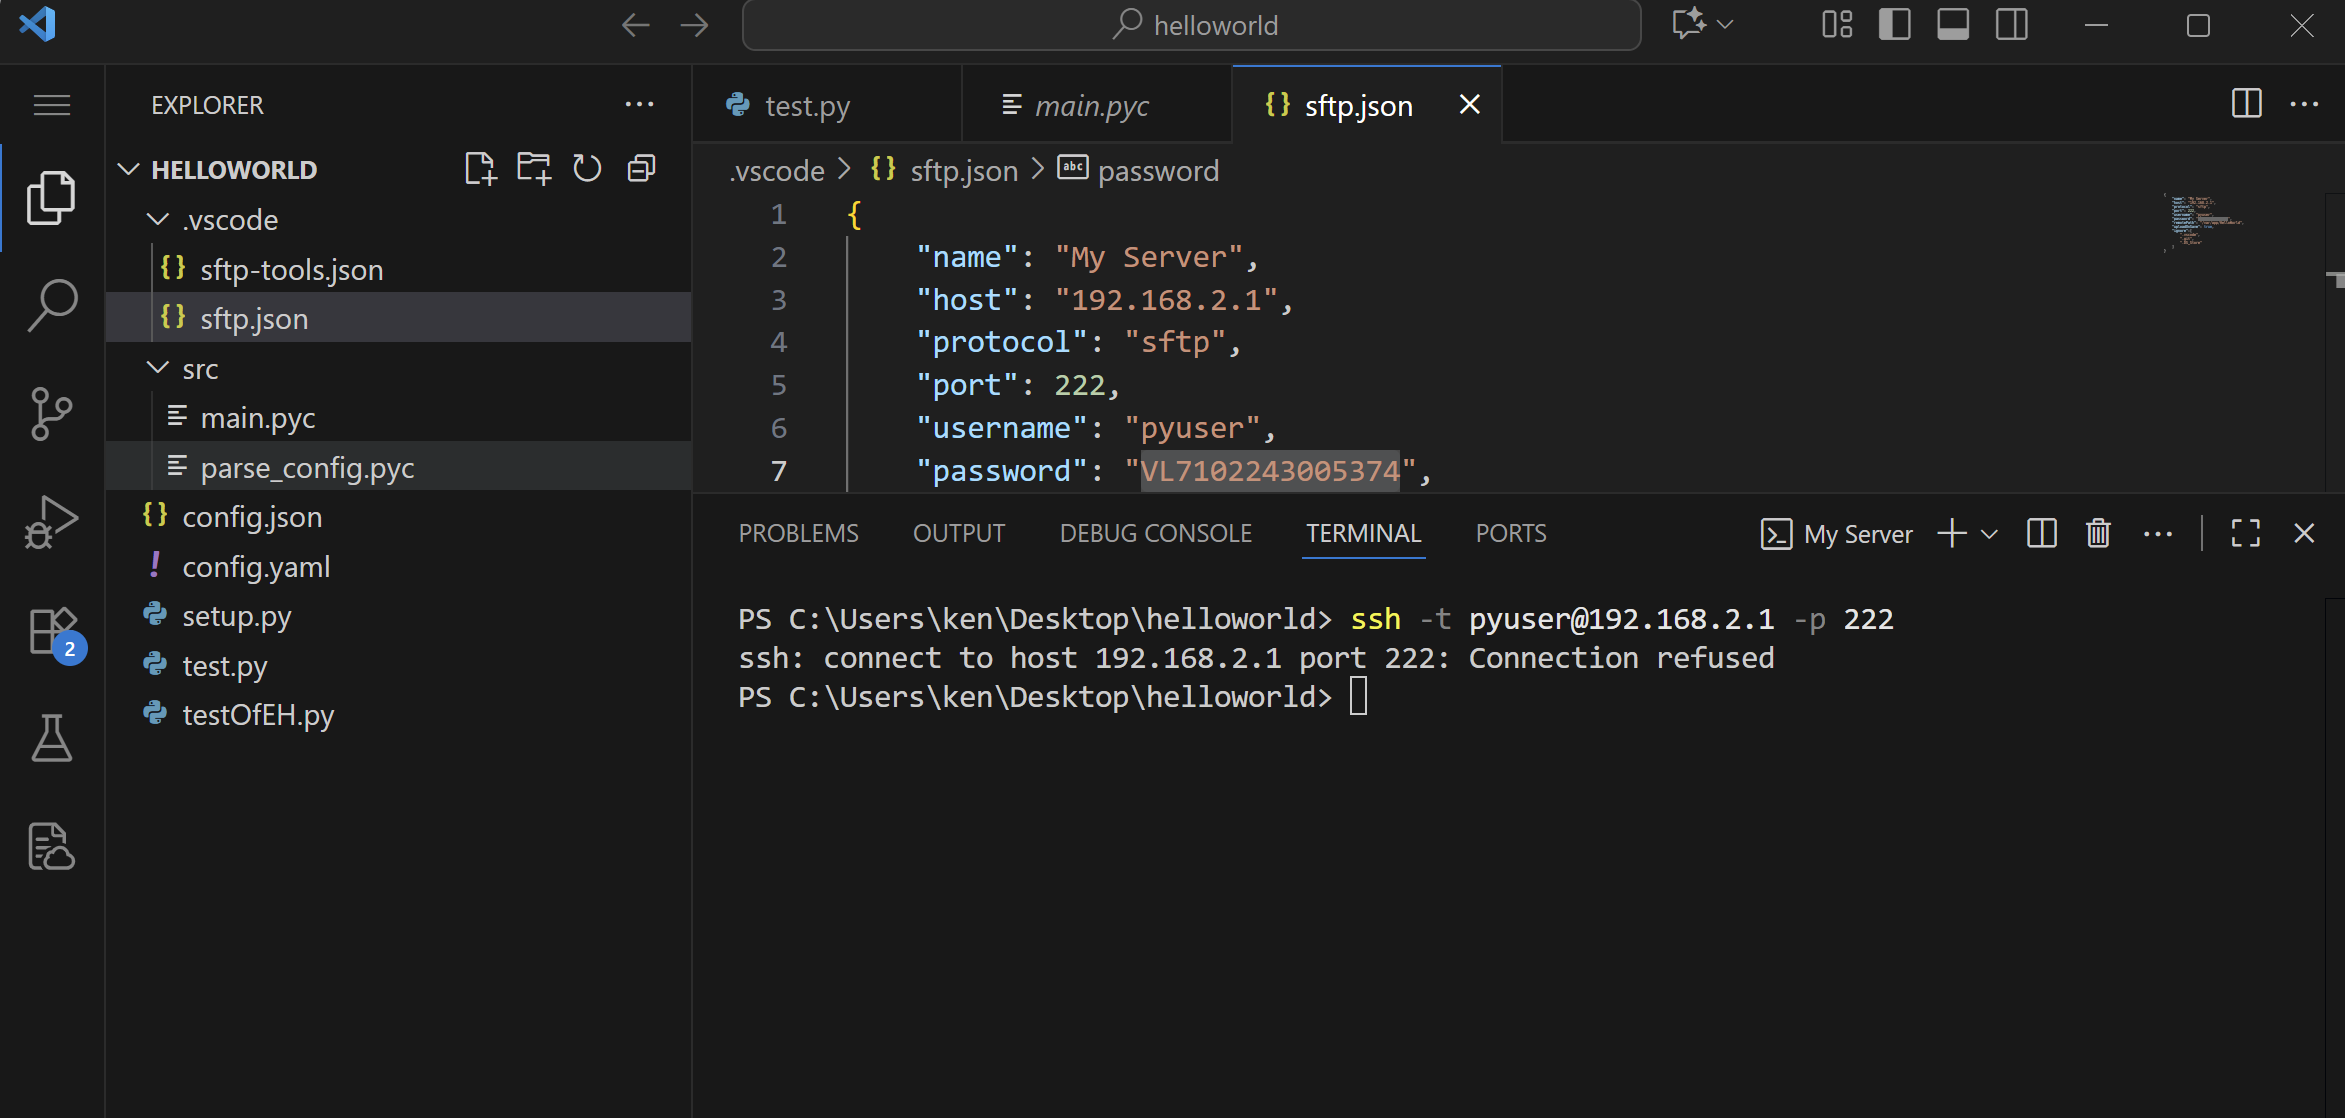Create a new file in the Explorer
Image resolution: width=2345 pixels, height=1118 pixels.
pos(481,168)
